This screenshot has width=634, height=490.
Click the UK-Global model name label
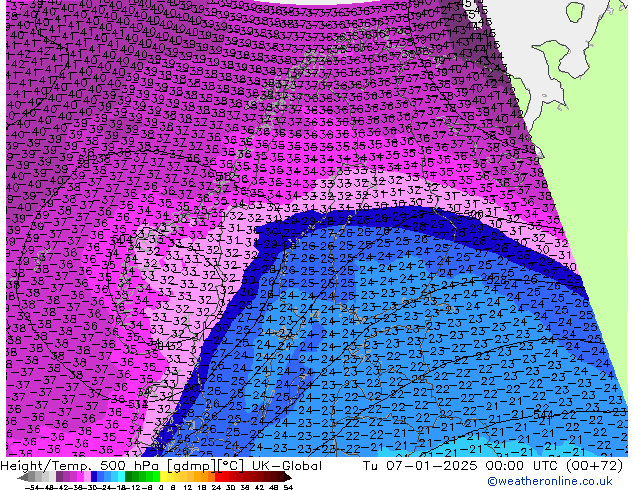tap(287, 466)
